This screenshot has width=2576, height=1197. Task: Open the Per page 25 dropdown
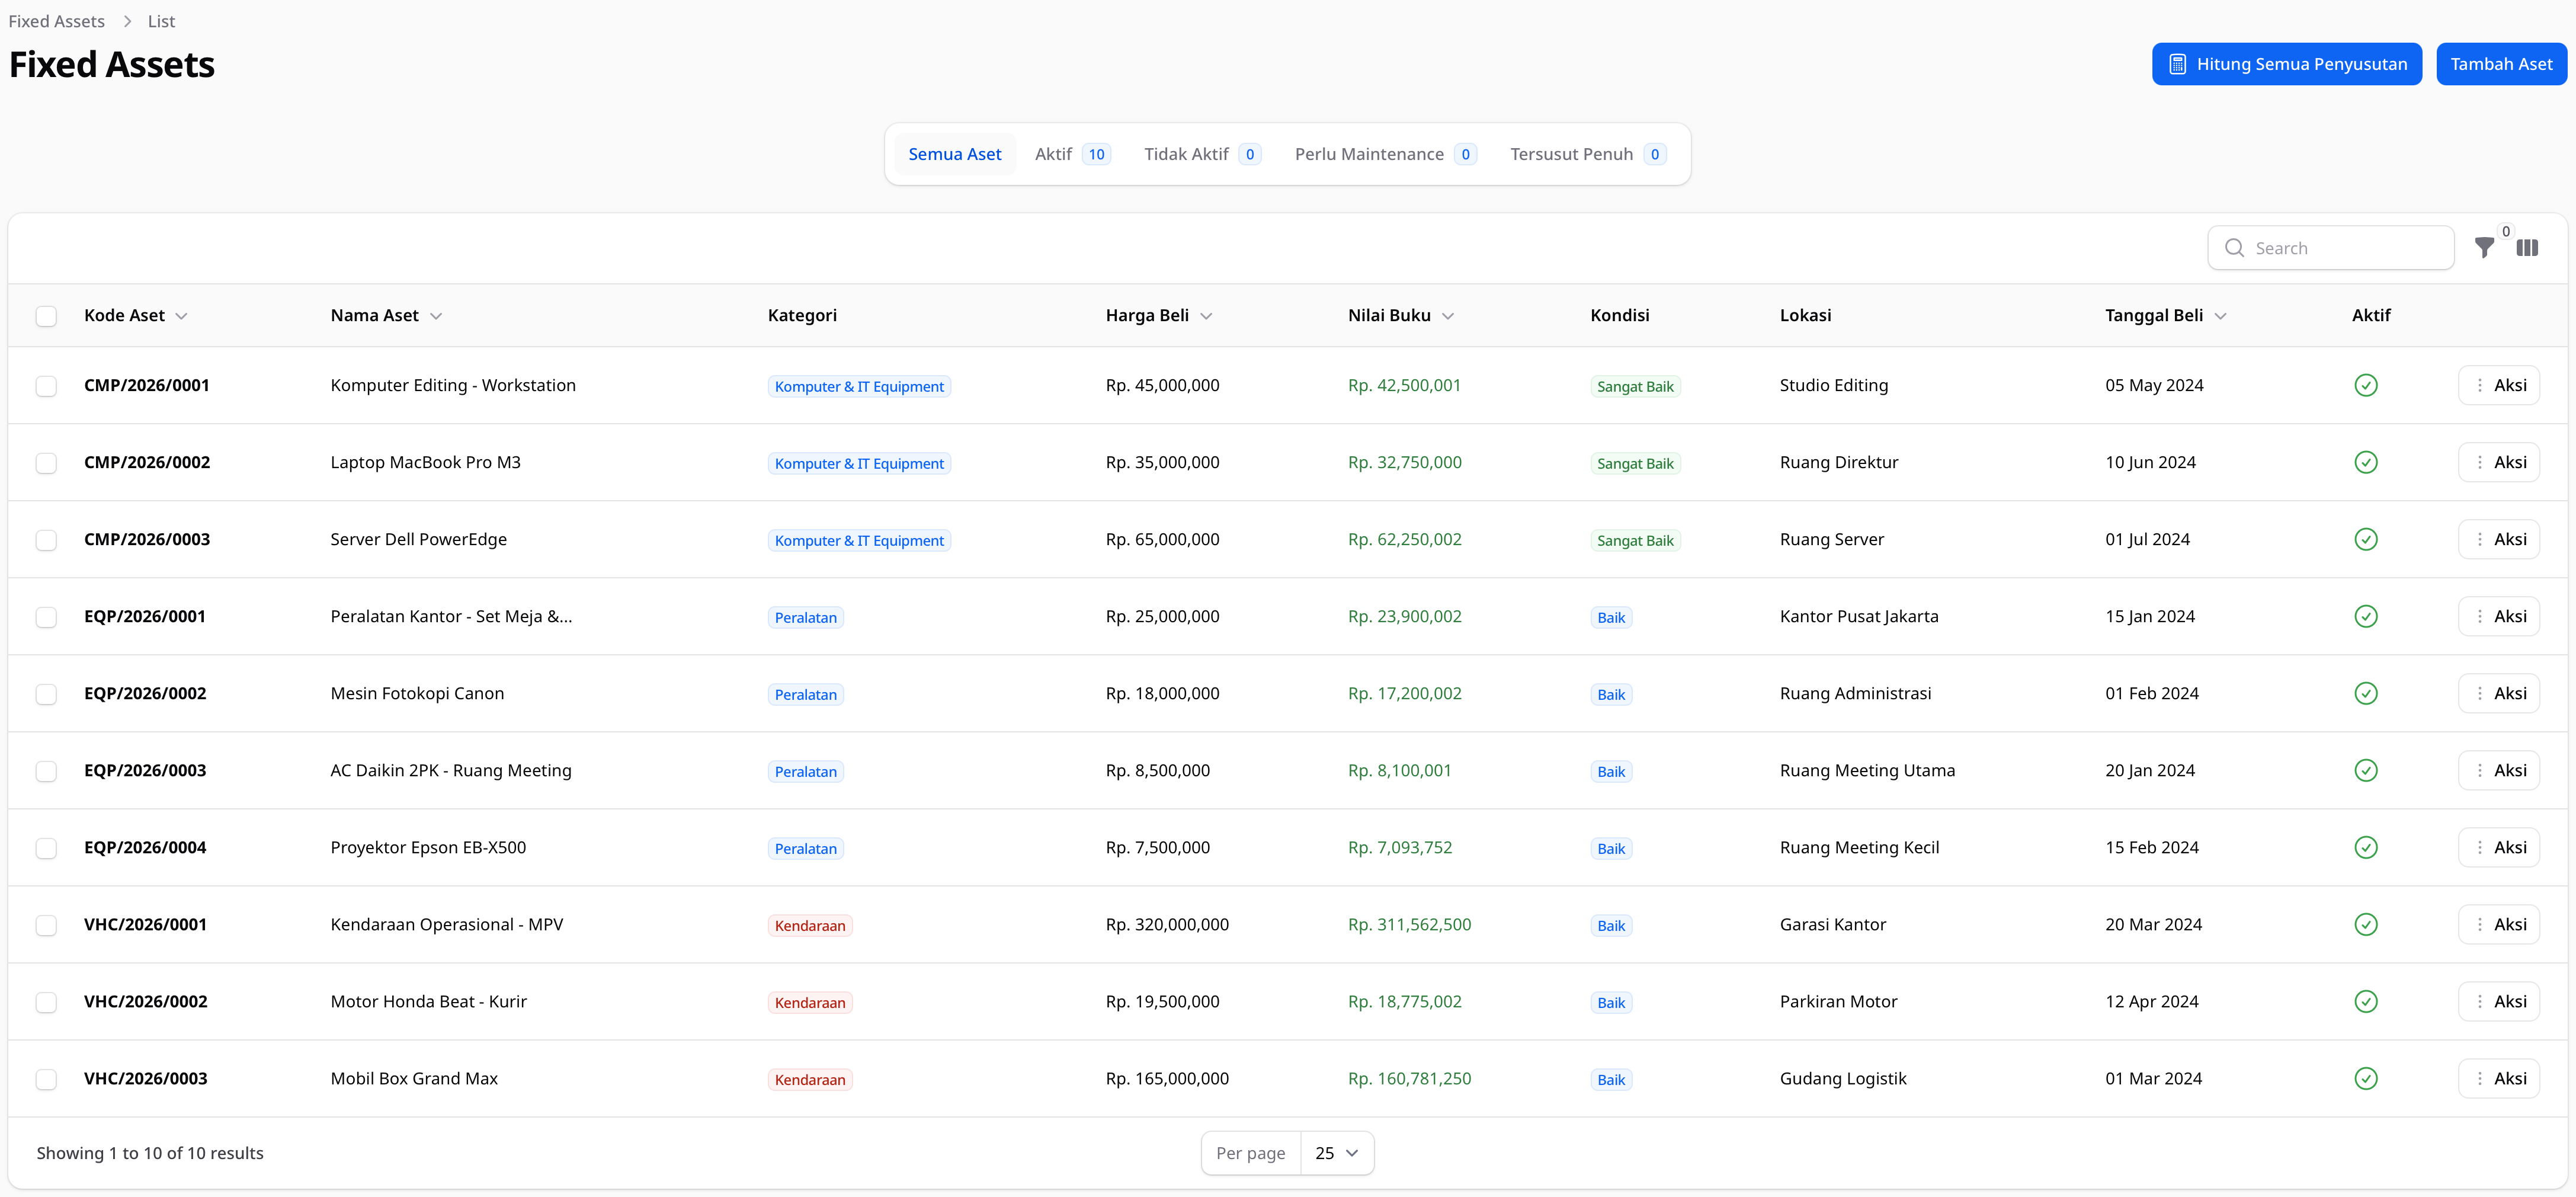[1336, 1153]
